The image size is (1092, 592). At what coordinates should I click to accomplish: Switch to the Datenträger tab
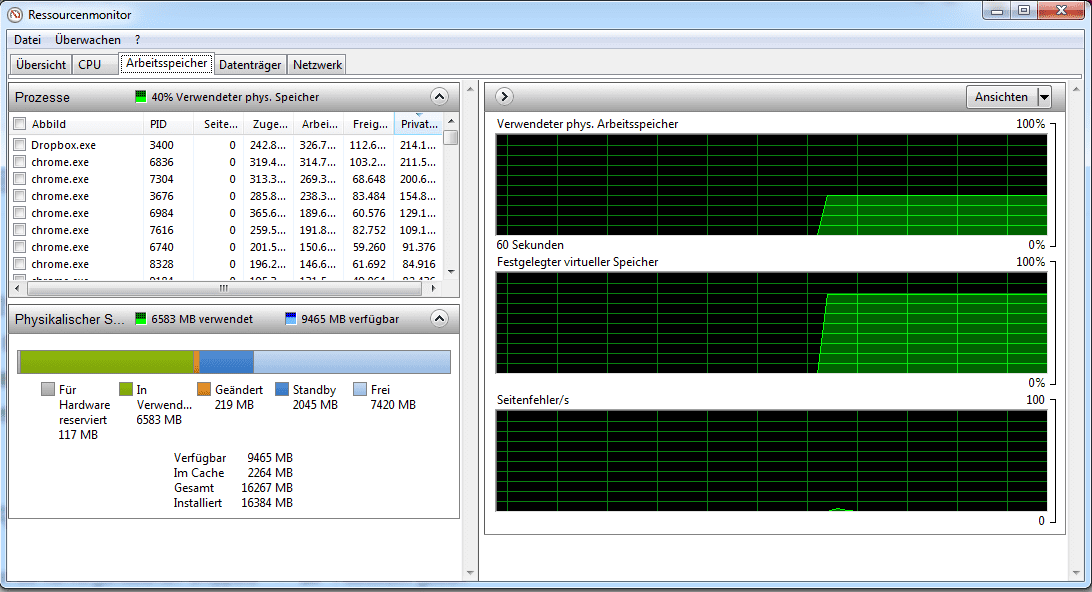click(250, 65)
